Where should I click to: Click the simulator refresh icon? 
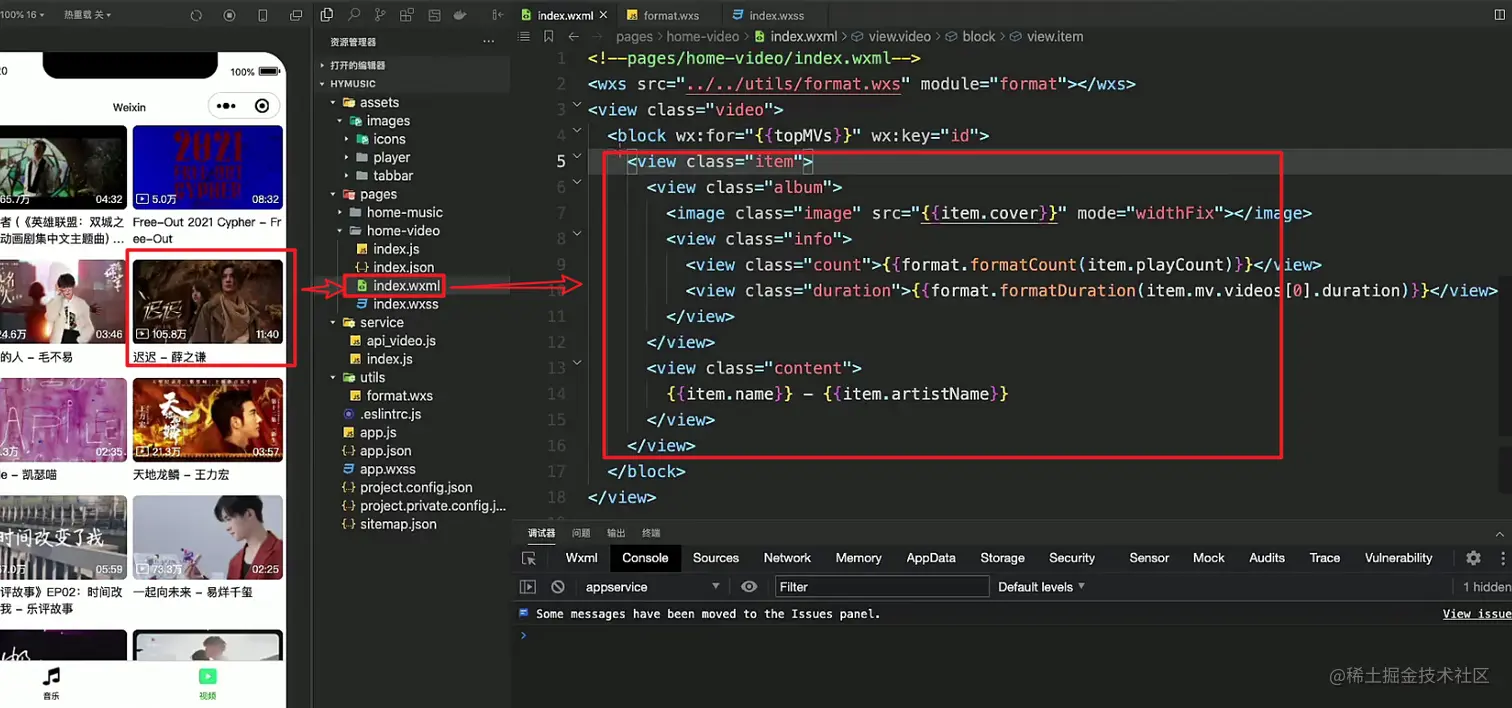(196, 15)
